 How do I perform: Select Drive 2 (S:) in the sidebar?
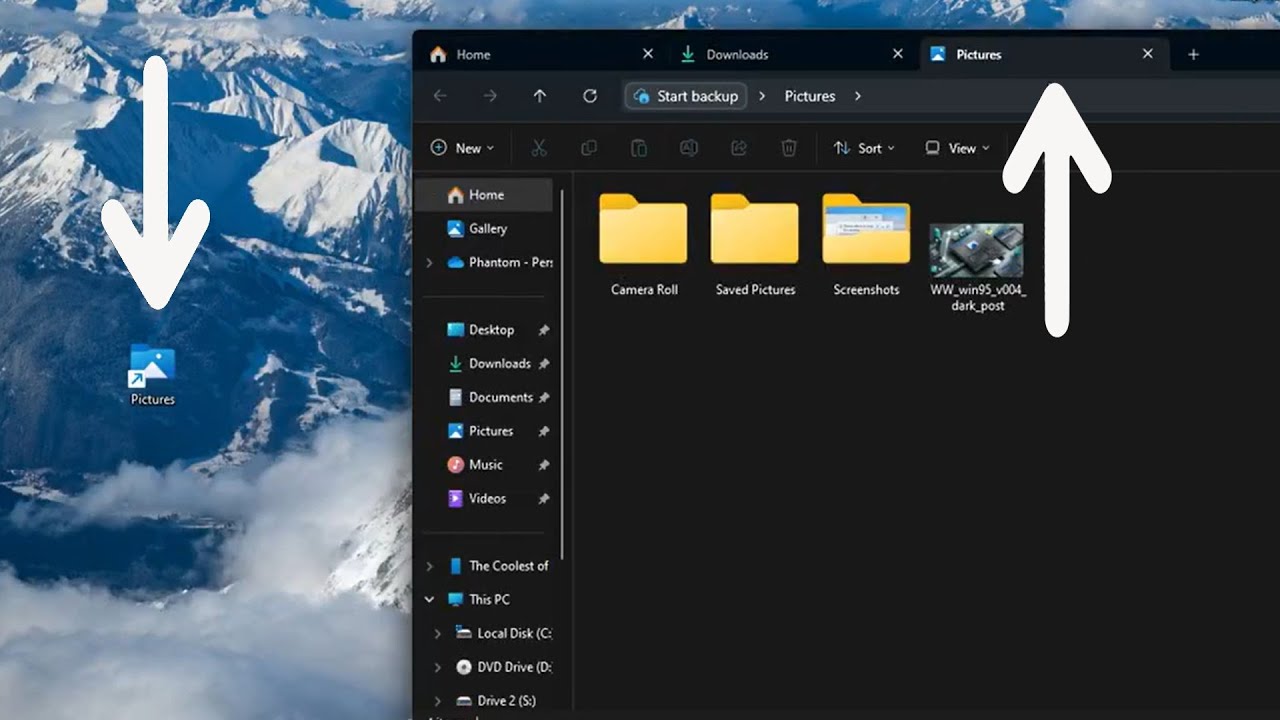(x=495, y=701)
